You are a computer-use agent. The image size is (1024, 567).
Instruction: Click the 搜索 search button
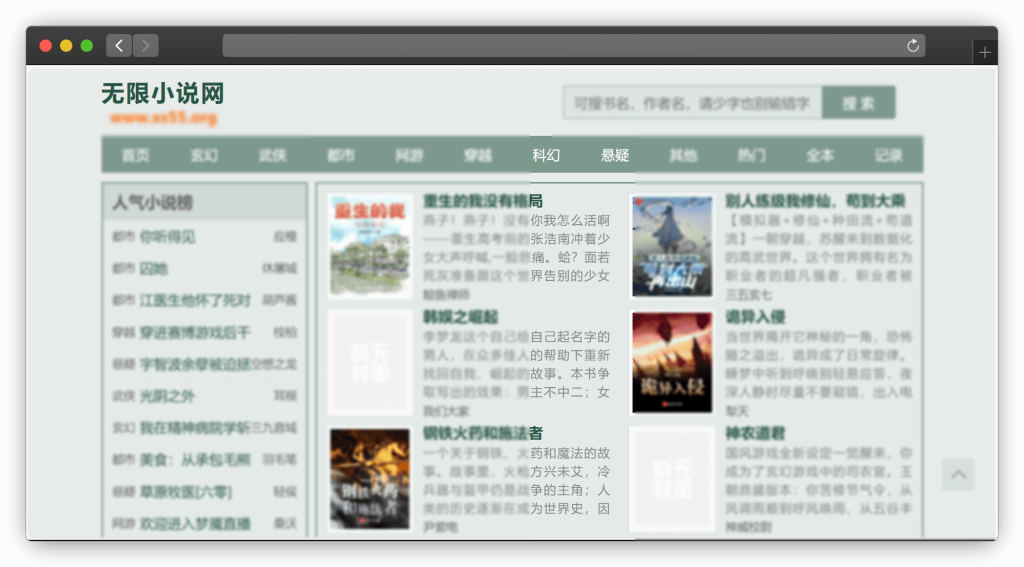tap(858, 103)
